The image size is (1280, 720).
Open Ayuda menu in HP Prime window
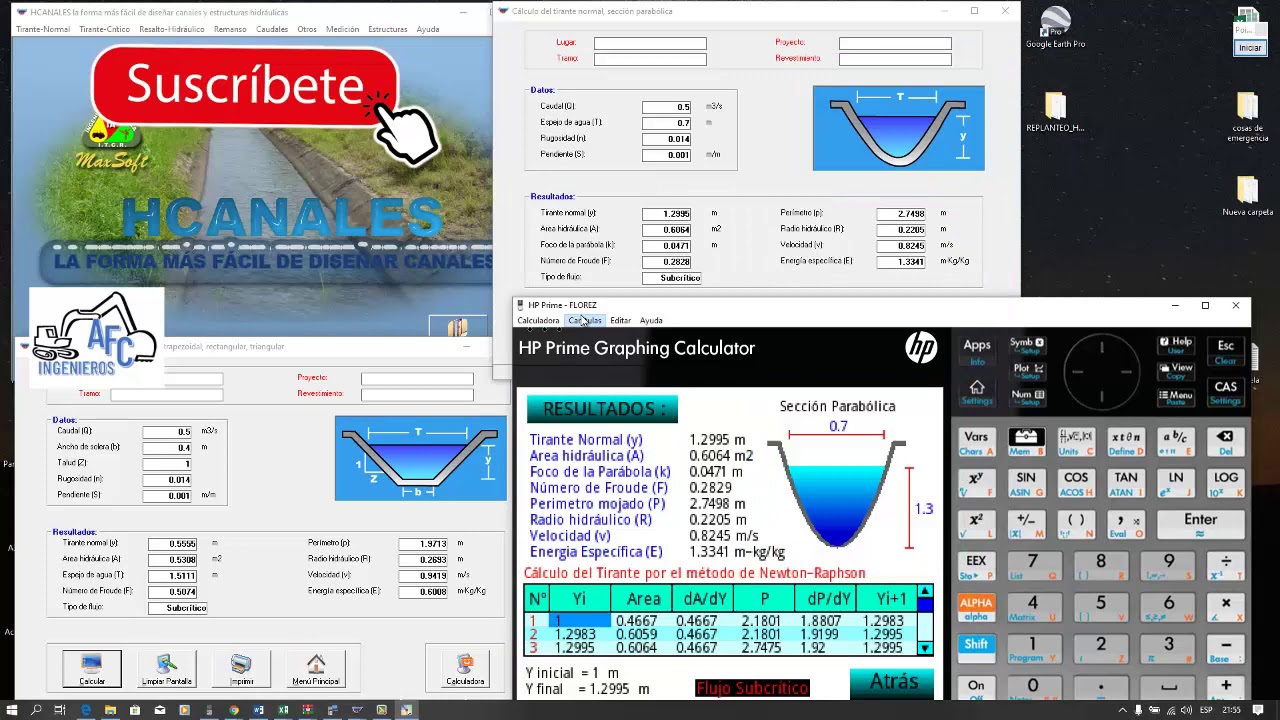pos(651,321)
